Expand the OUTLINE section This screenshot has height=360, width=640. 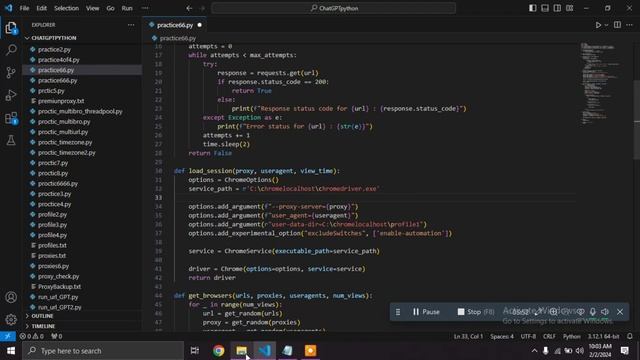42,316
